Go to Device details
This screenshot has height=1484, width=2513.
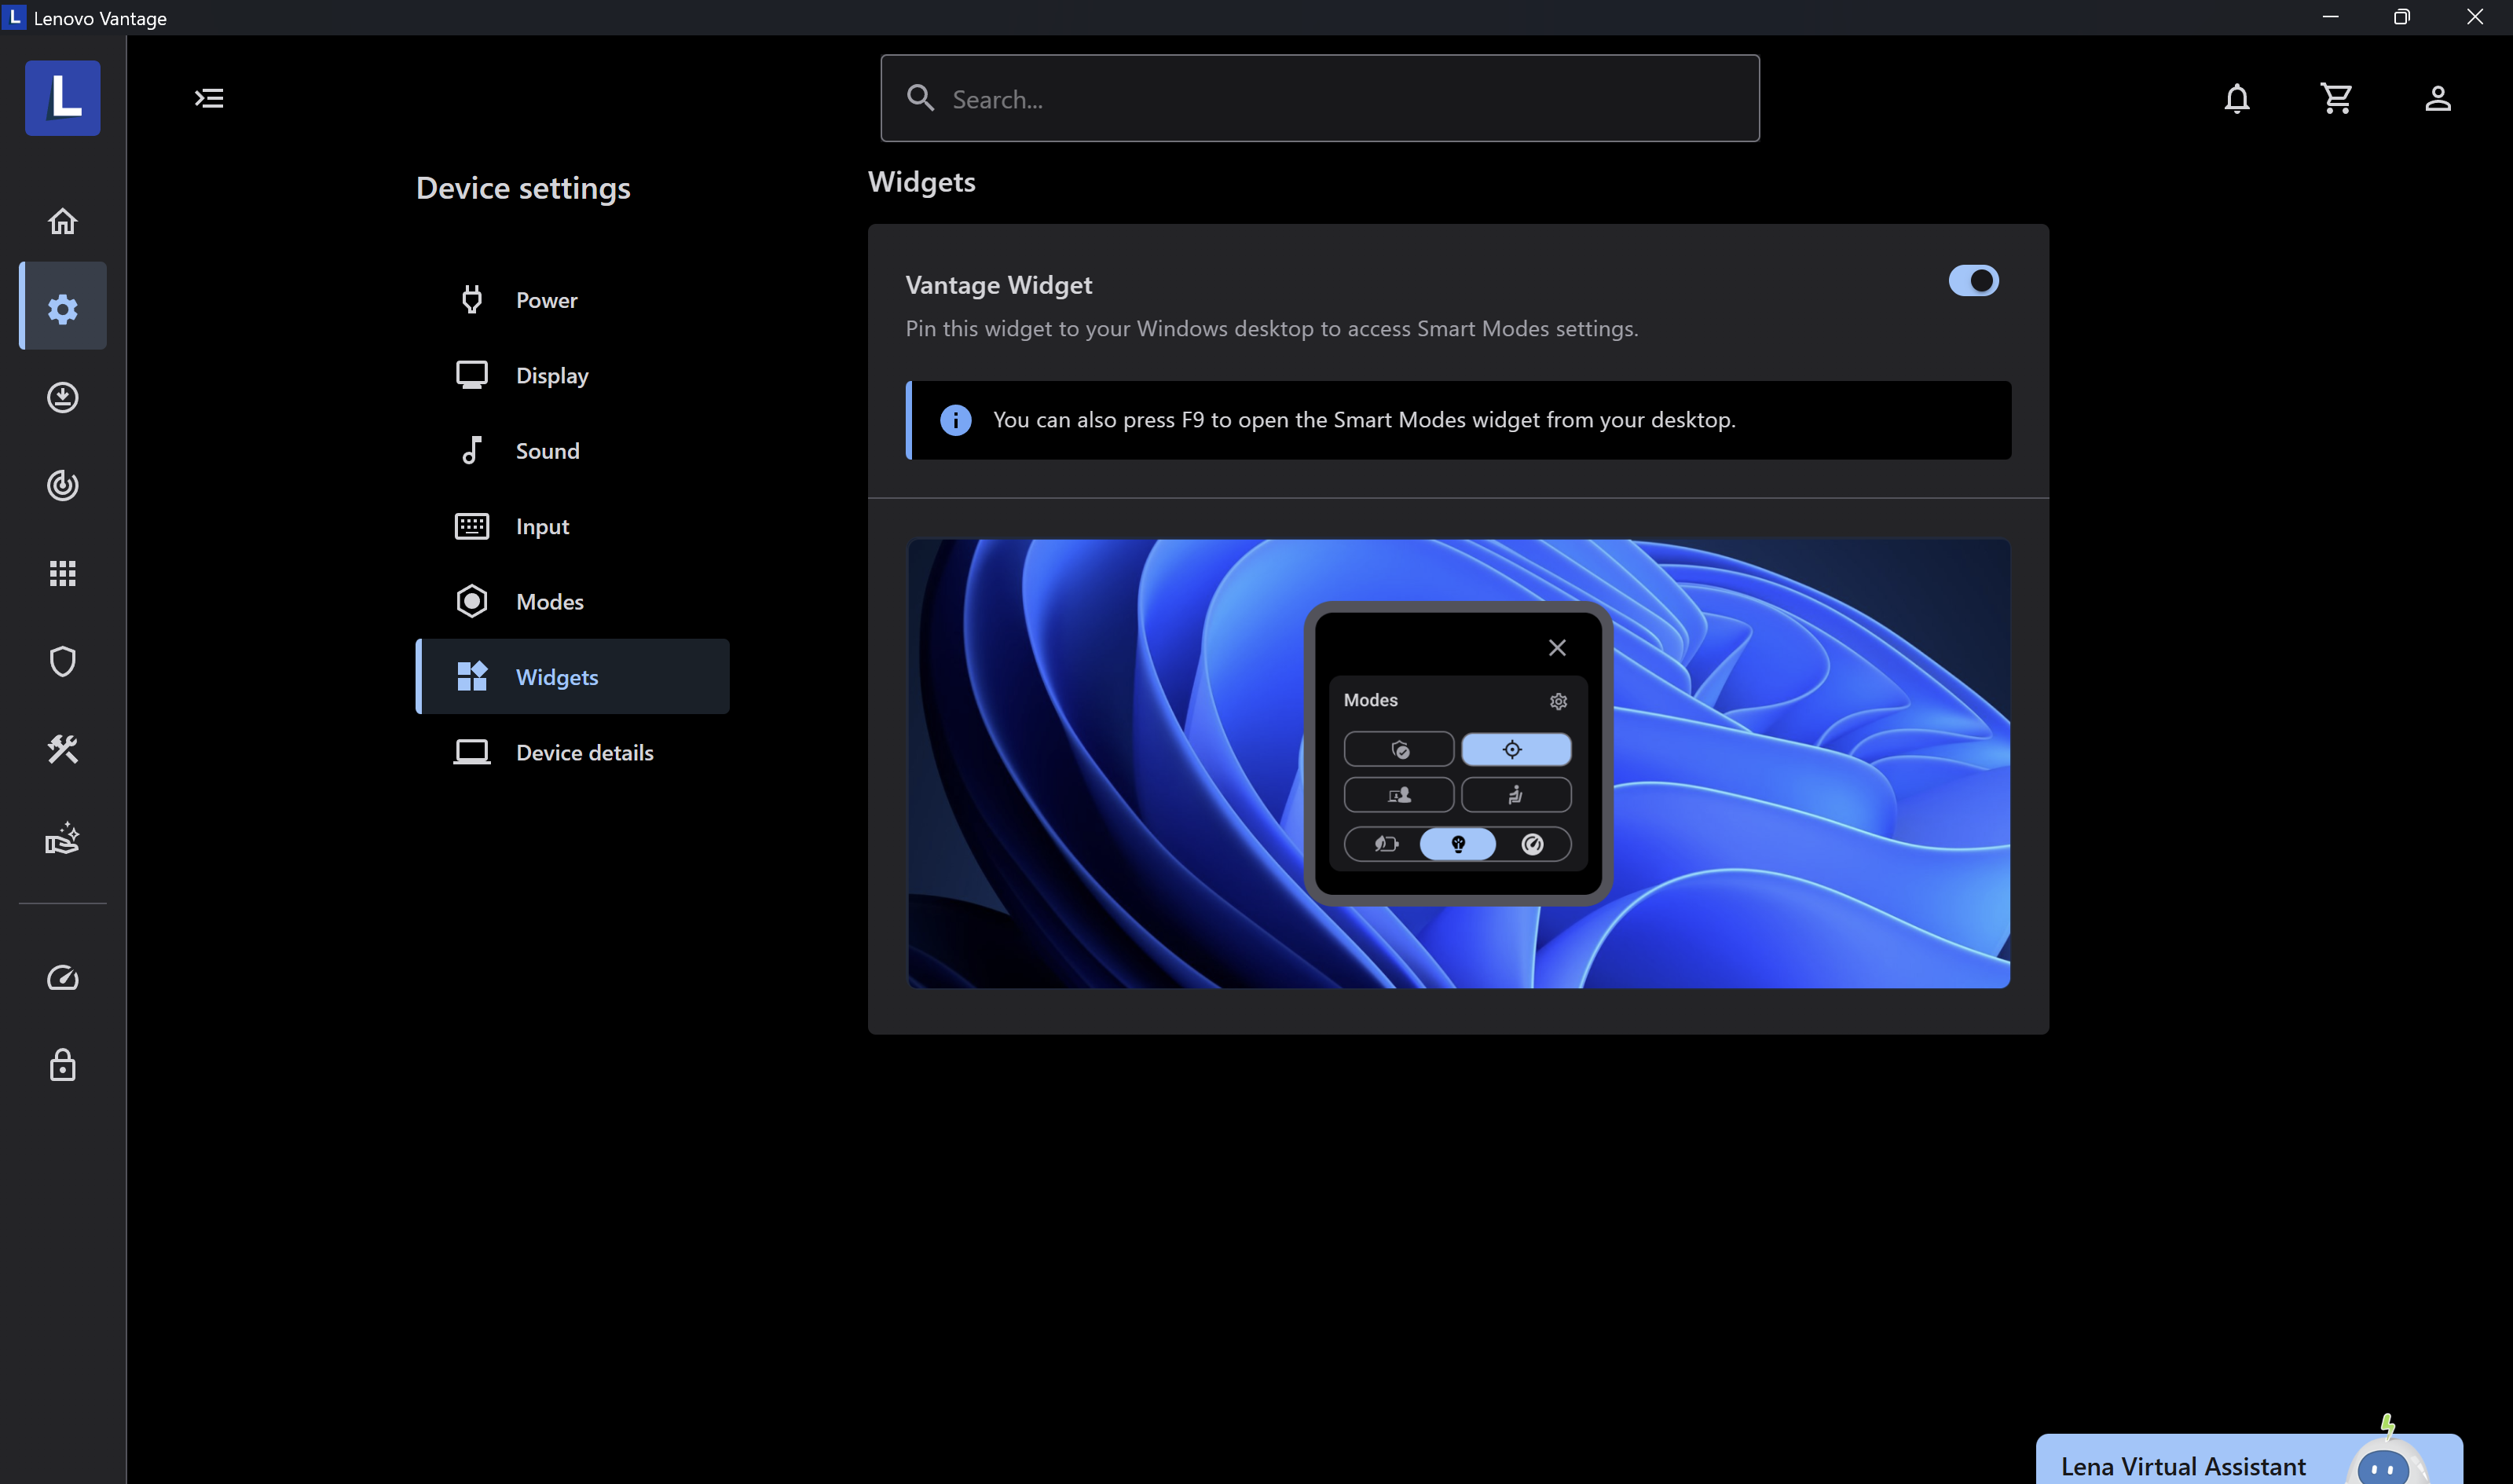(x=584, y=753)
